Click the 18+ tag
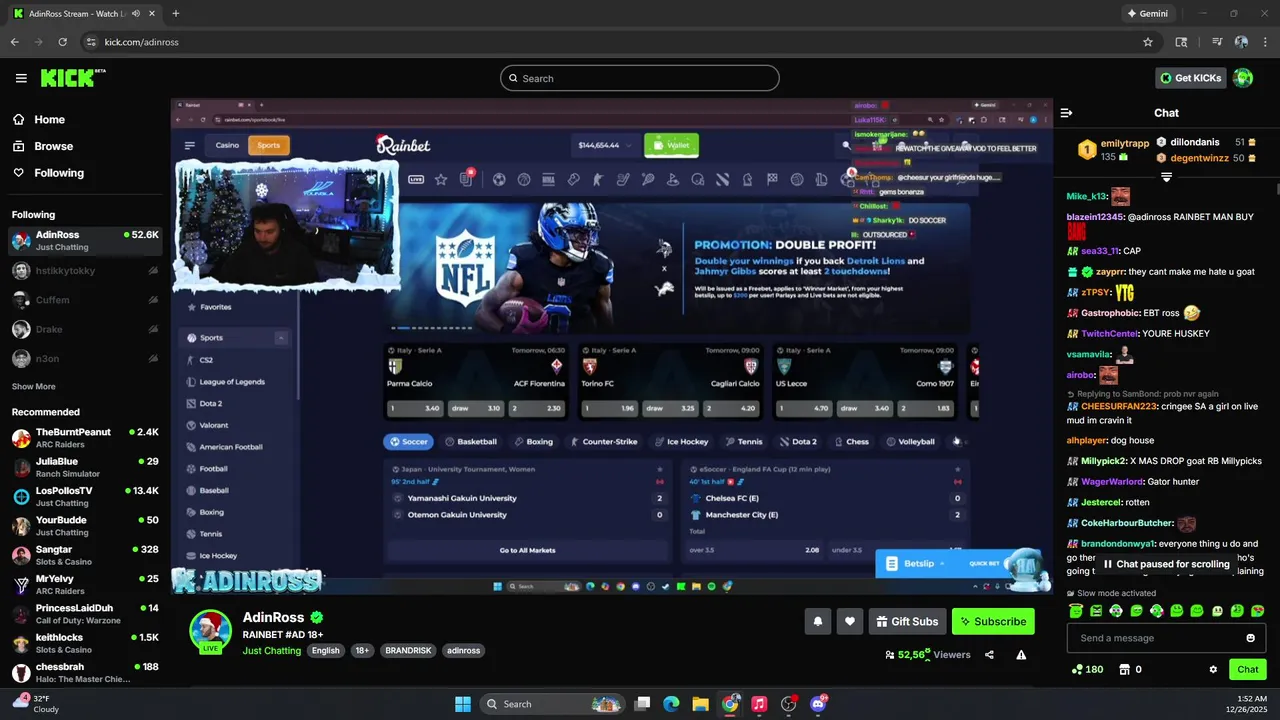The height and width of the screenshot is (720, 1280). pyautogui.click(x=362, y=651)
